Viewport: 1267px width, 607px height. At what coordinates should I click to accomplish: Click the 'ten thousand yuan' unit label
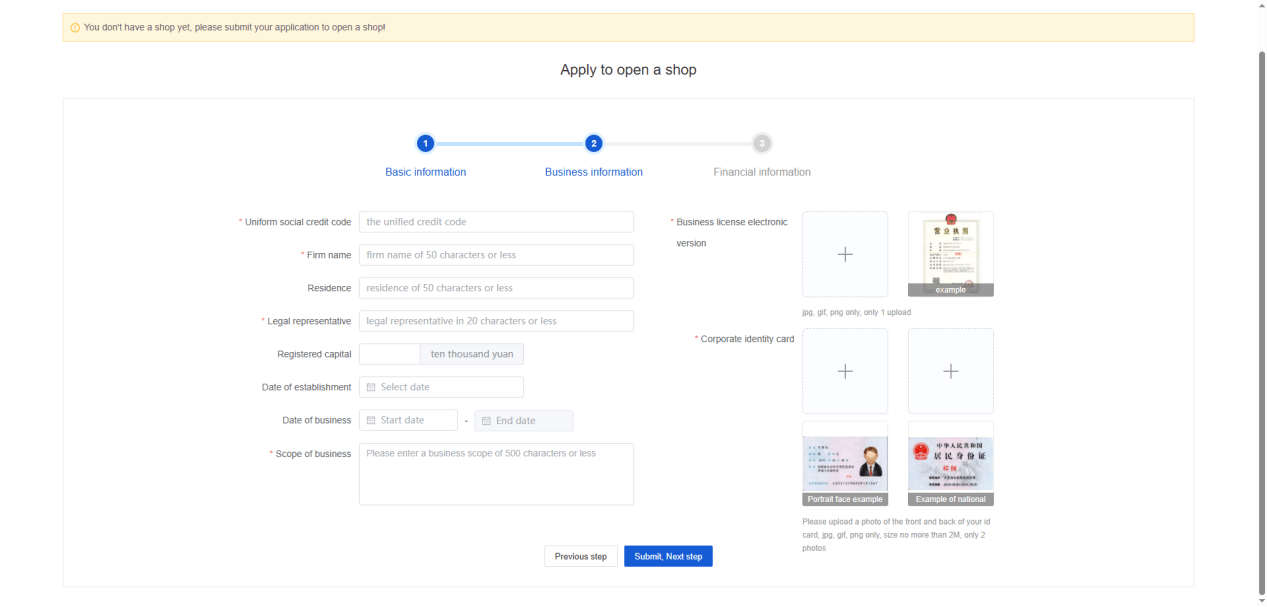click(472, 354)
